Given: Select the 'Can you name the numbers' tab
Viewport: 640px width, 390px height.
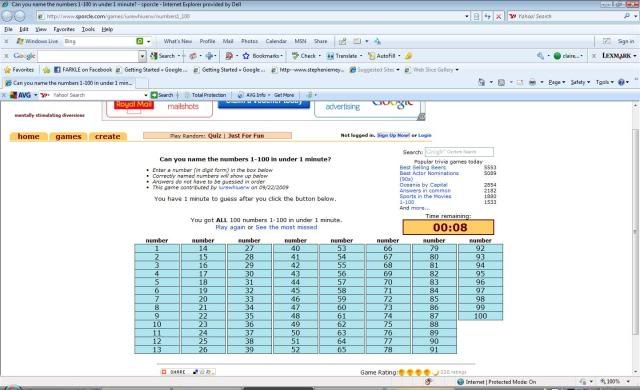Looking at the screenshot, I should (69, 83).
